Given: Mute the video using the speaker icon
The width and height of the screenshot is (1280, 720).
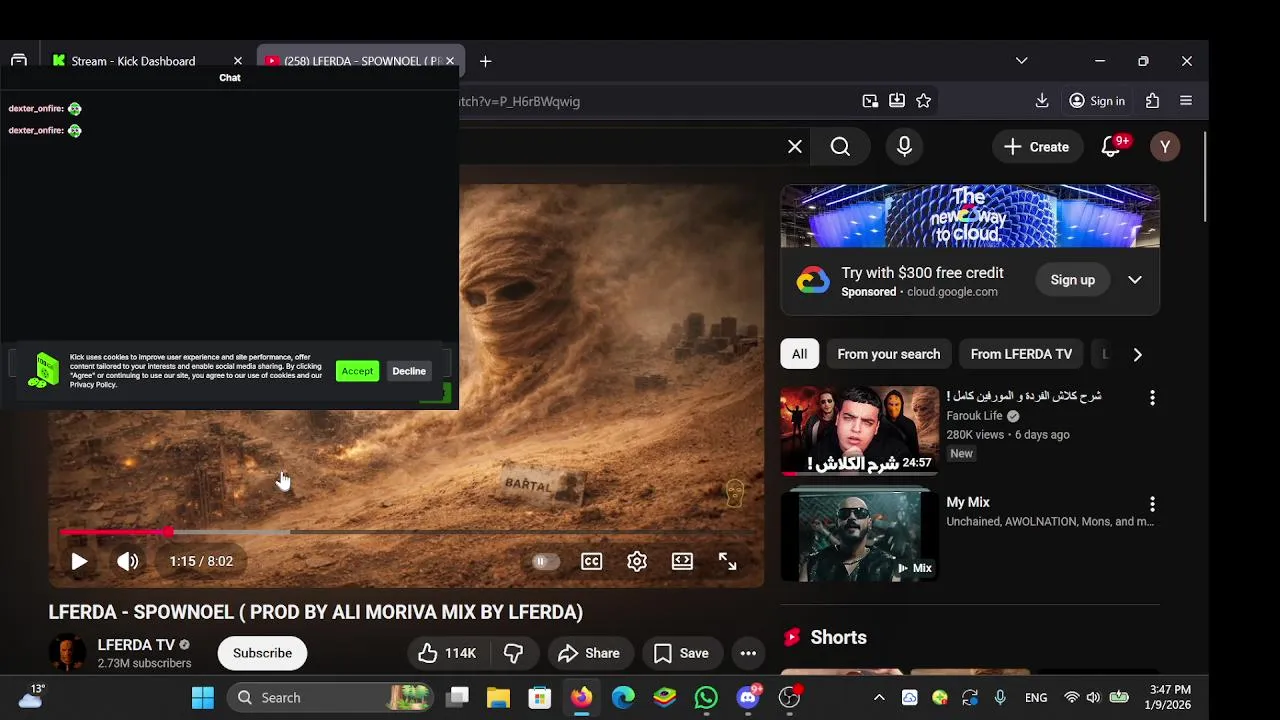Looking at the screenshot, I should [128, 561].
